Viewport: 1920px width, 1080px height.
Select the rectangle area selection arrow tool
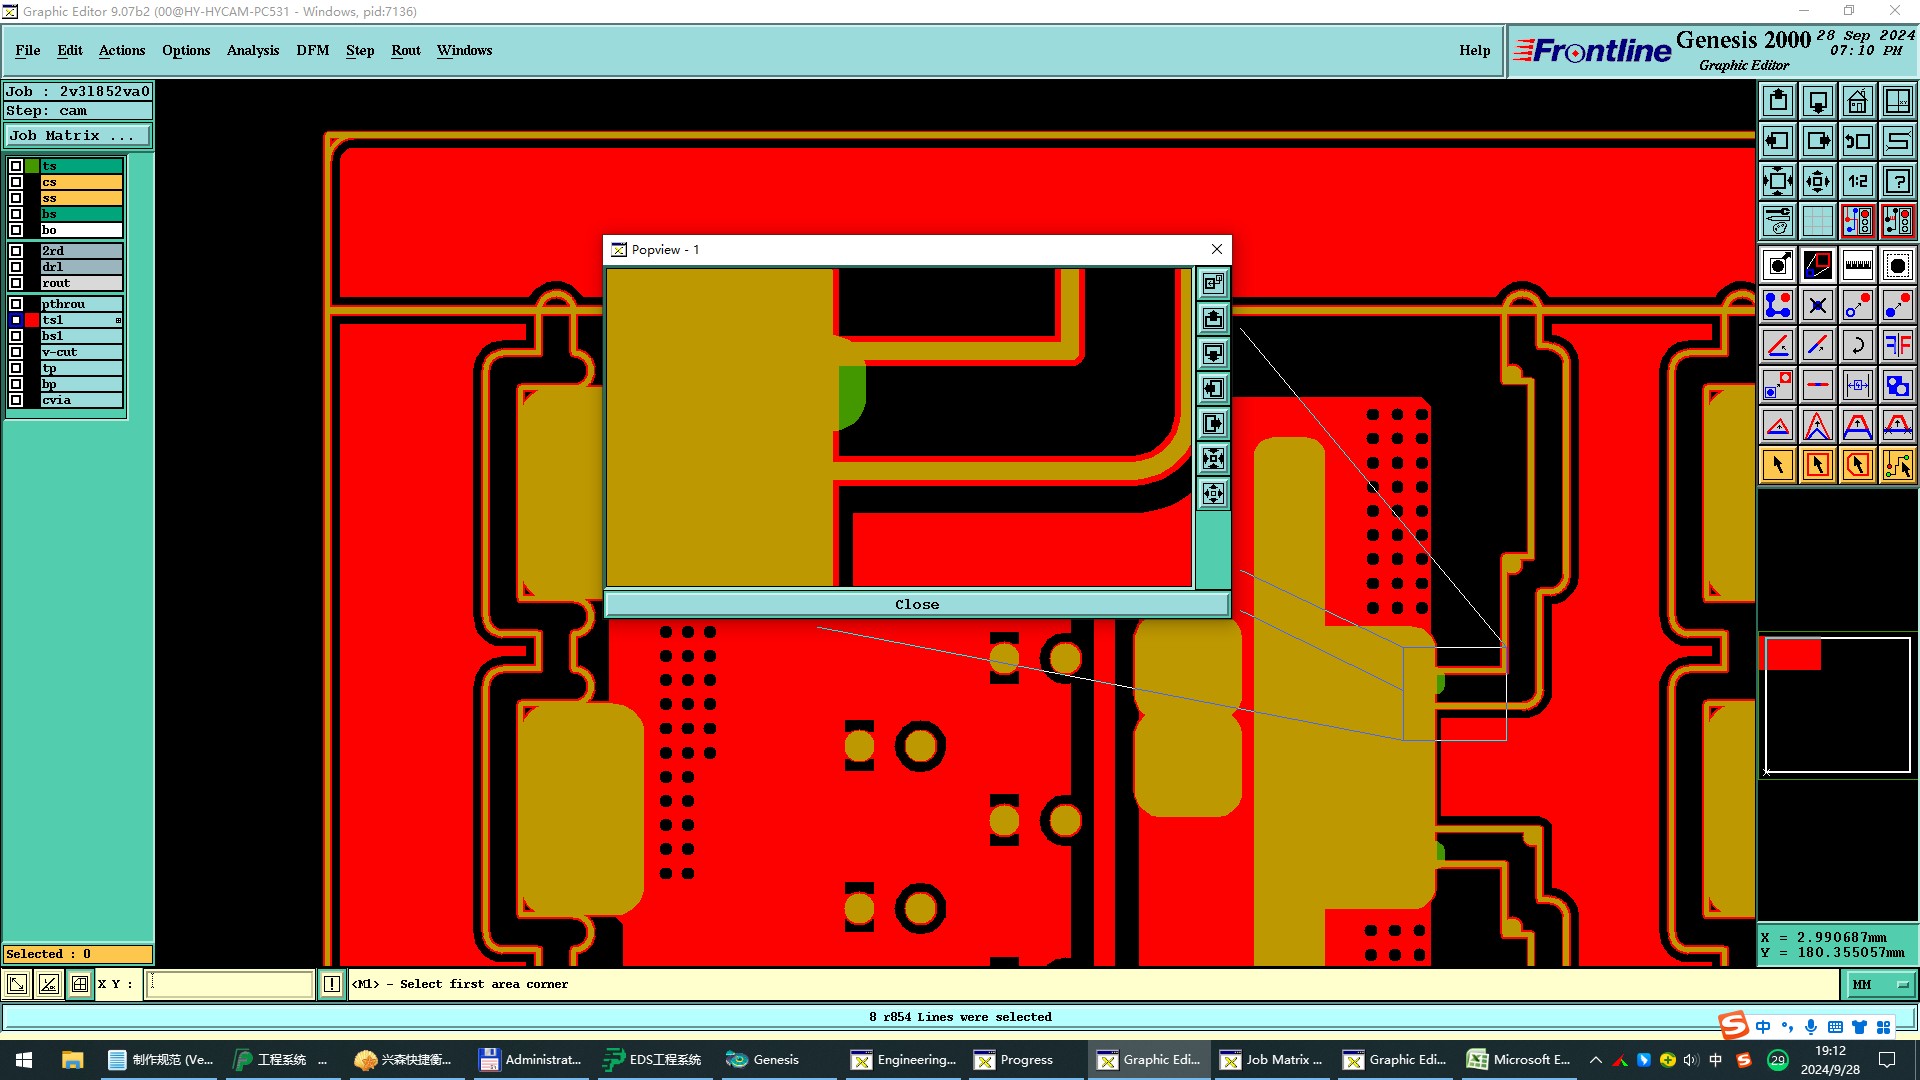pos(1817,465)
